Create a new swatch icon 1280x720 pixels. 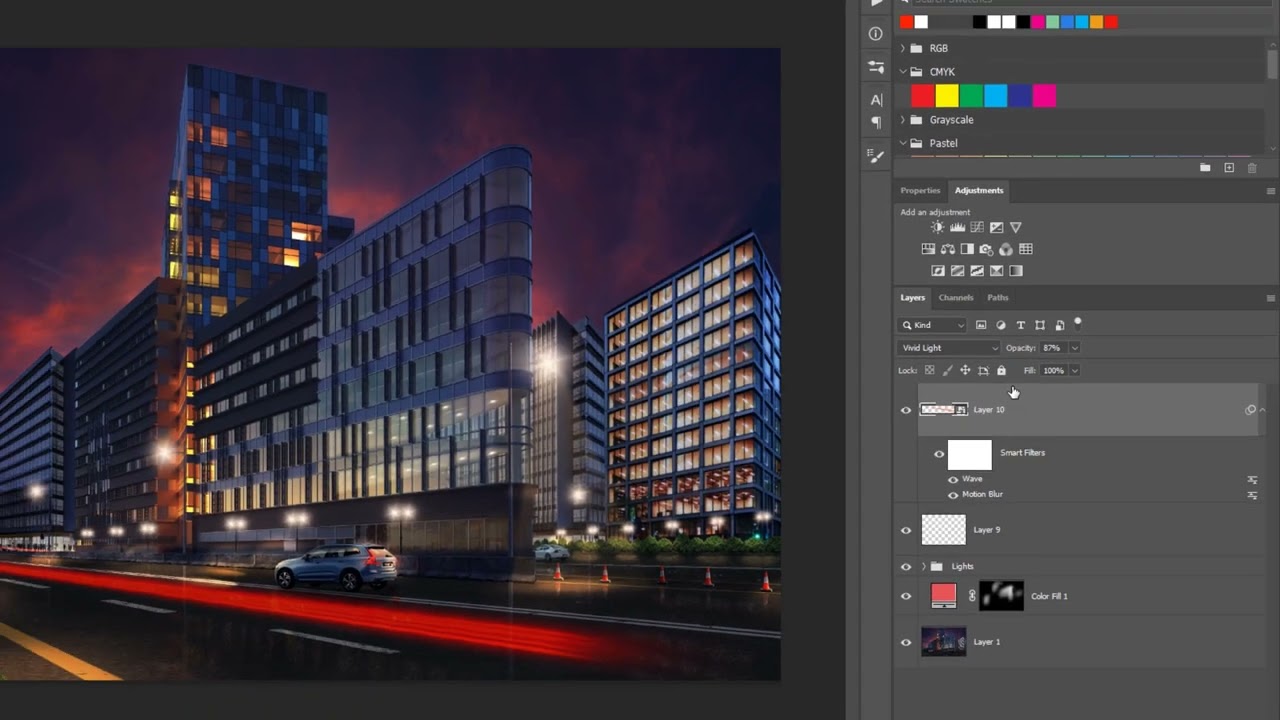point(1229,168)
